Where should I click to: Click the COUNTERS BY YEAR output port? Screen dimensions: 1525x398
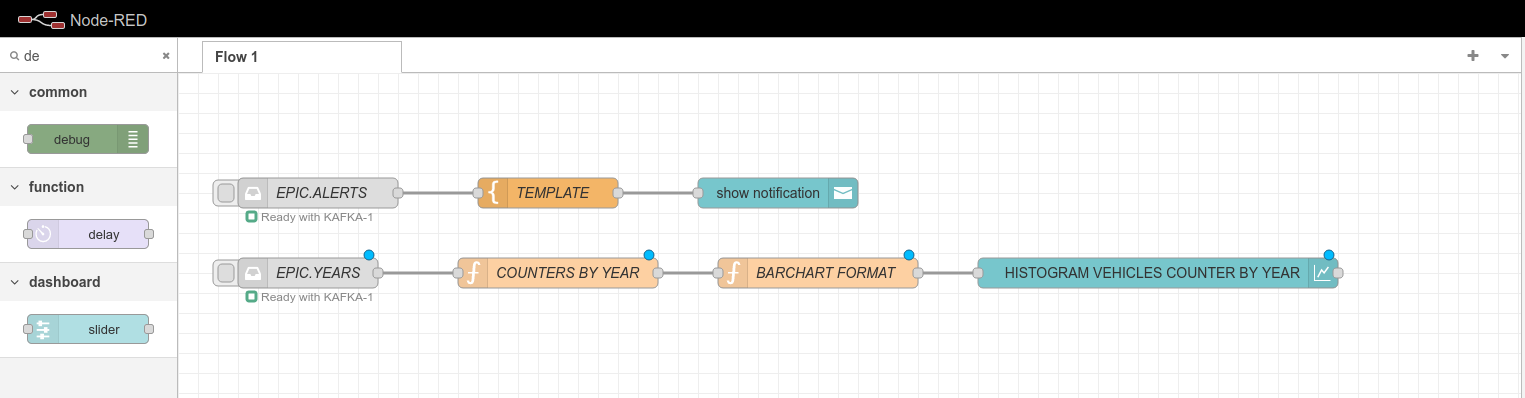click(x=658, y=272)
